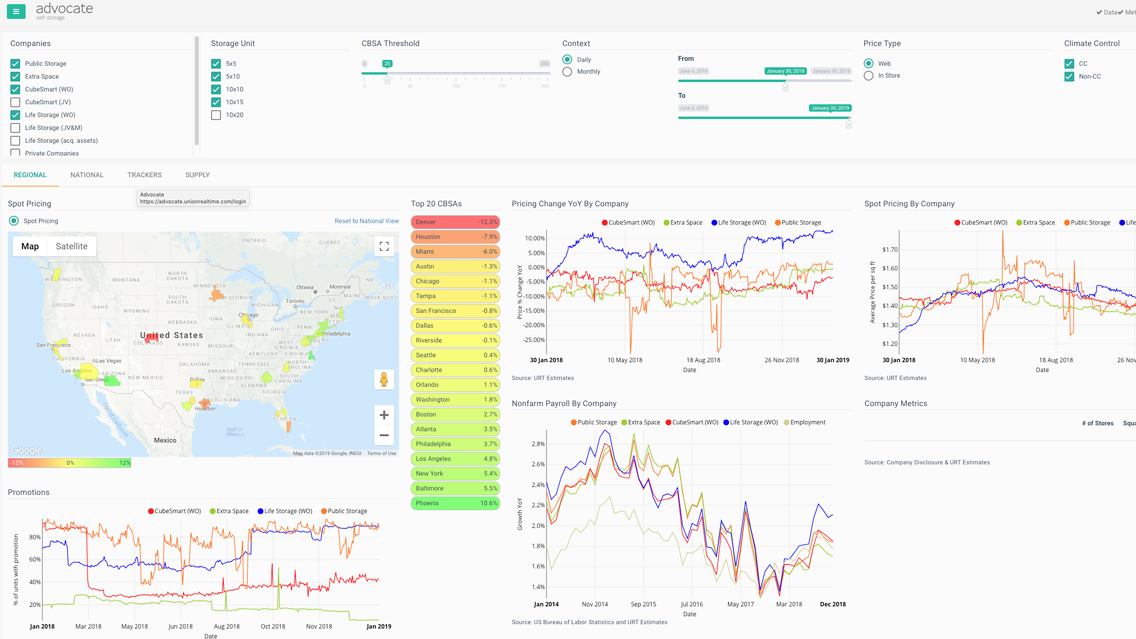Screen dimensions: 1136x639
Task: Toggle Life Storage (WO) in Pricing Change legend
Action: tap(738, 222)
